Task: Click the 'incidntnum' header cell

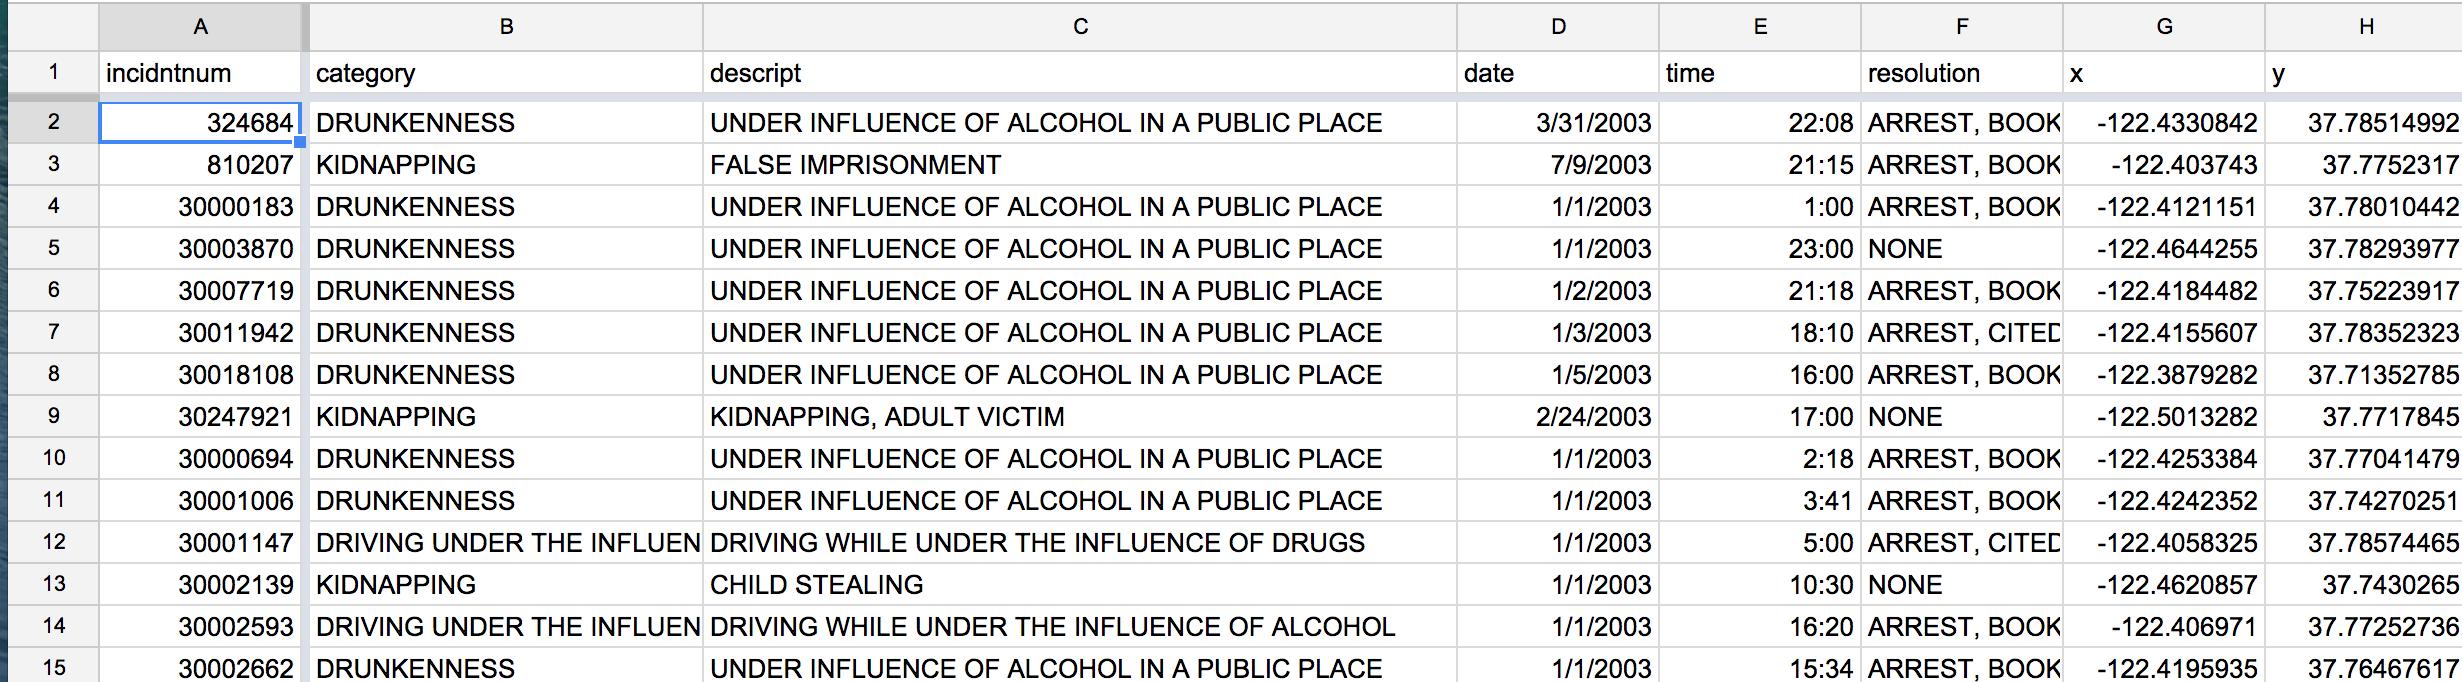Action: [200, 73]
